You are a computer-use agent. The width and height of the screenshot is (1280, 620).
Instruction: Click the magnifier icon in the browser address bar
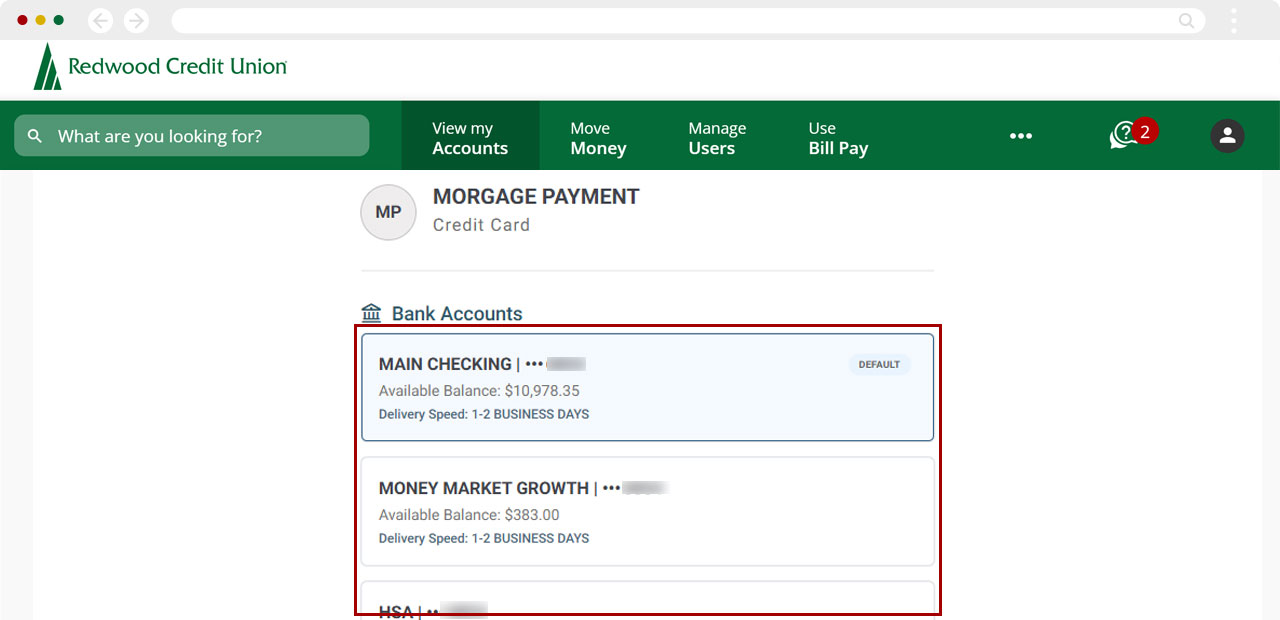1186,20
